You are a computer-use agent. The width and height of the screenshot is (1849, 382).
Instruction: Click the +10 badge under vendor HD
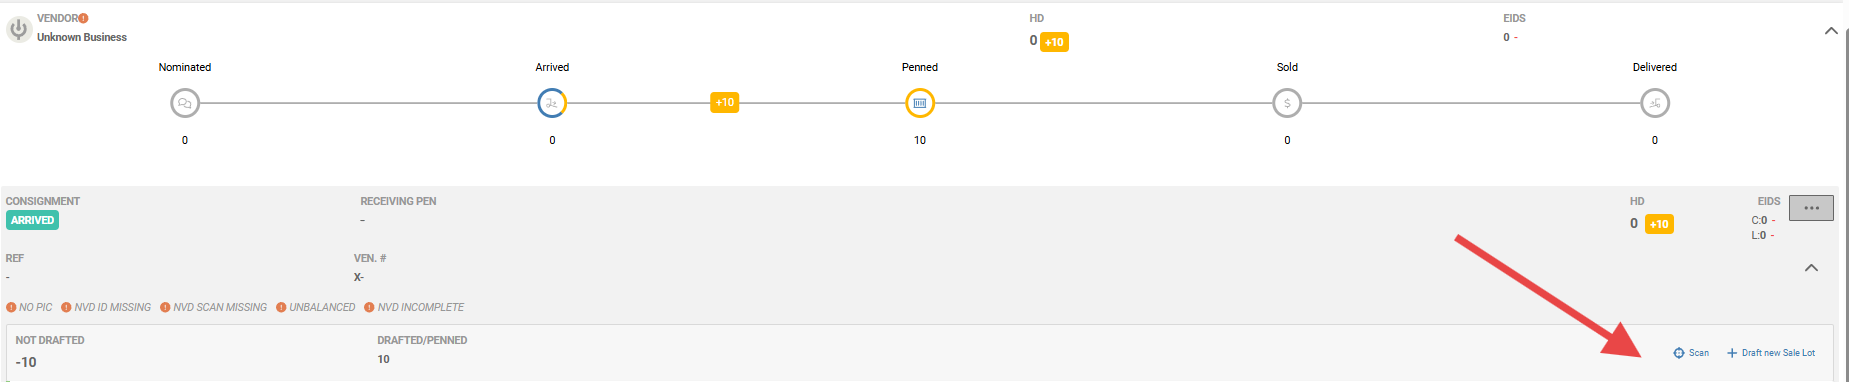point(1054,42)
